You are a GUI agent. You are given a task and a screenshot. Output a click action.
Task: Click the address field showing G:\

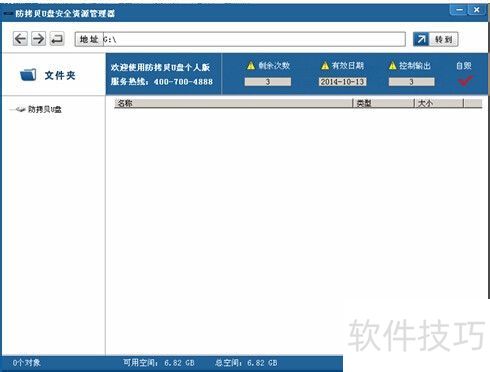click(254, 39)
